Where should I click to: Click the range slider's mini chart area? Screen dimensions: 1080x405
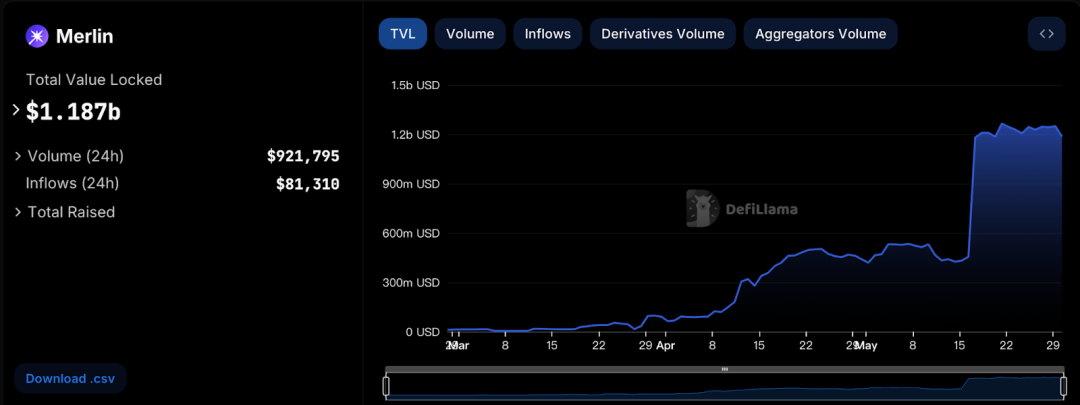pyautogui.click(x=725, y=389)
